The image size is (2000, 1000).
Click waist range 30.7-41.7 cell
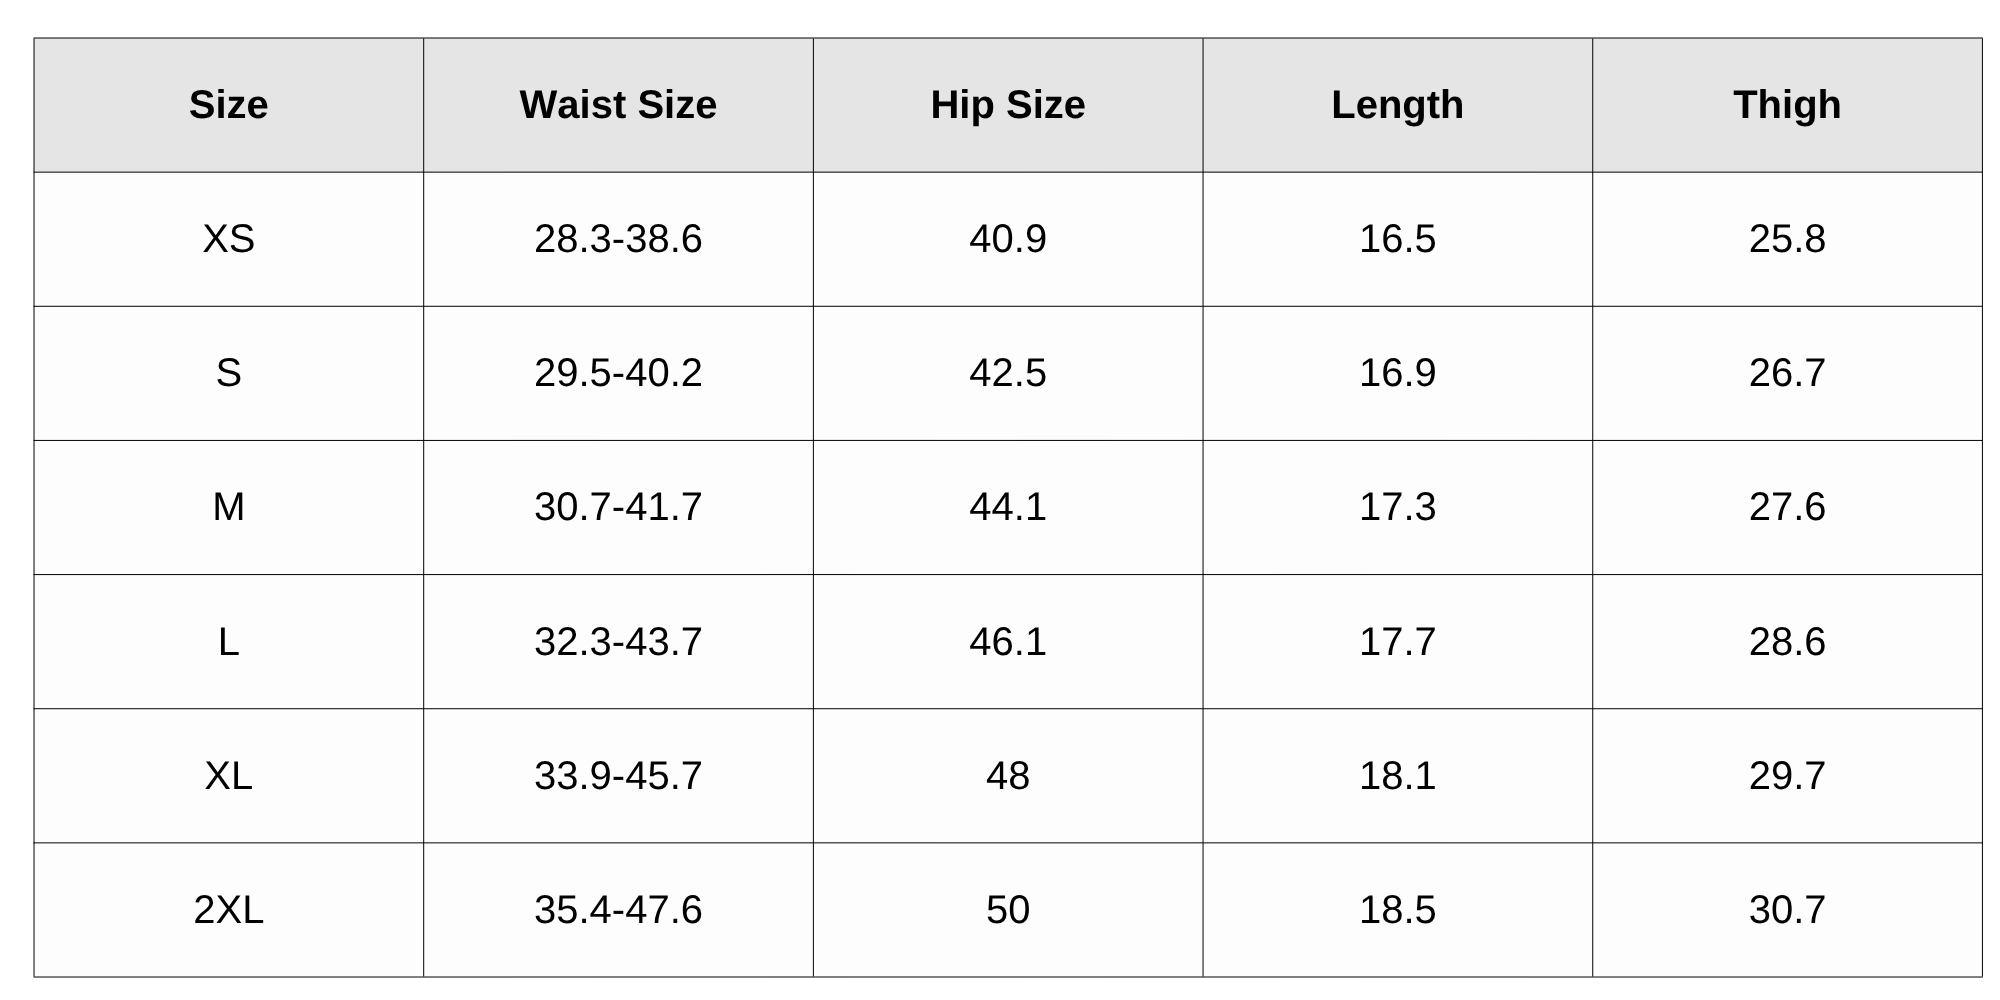[x=618, y=507]
